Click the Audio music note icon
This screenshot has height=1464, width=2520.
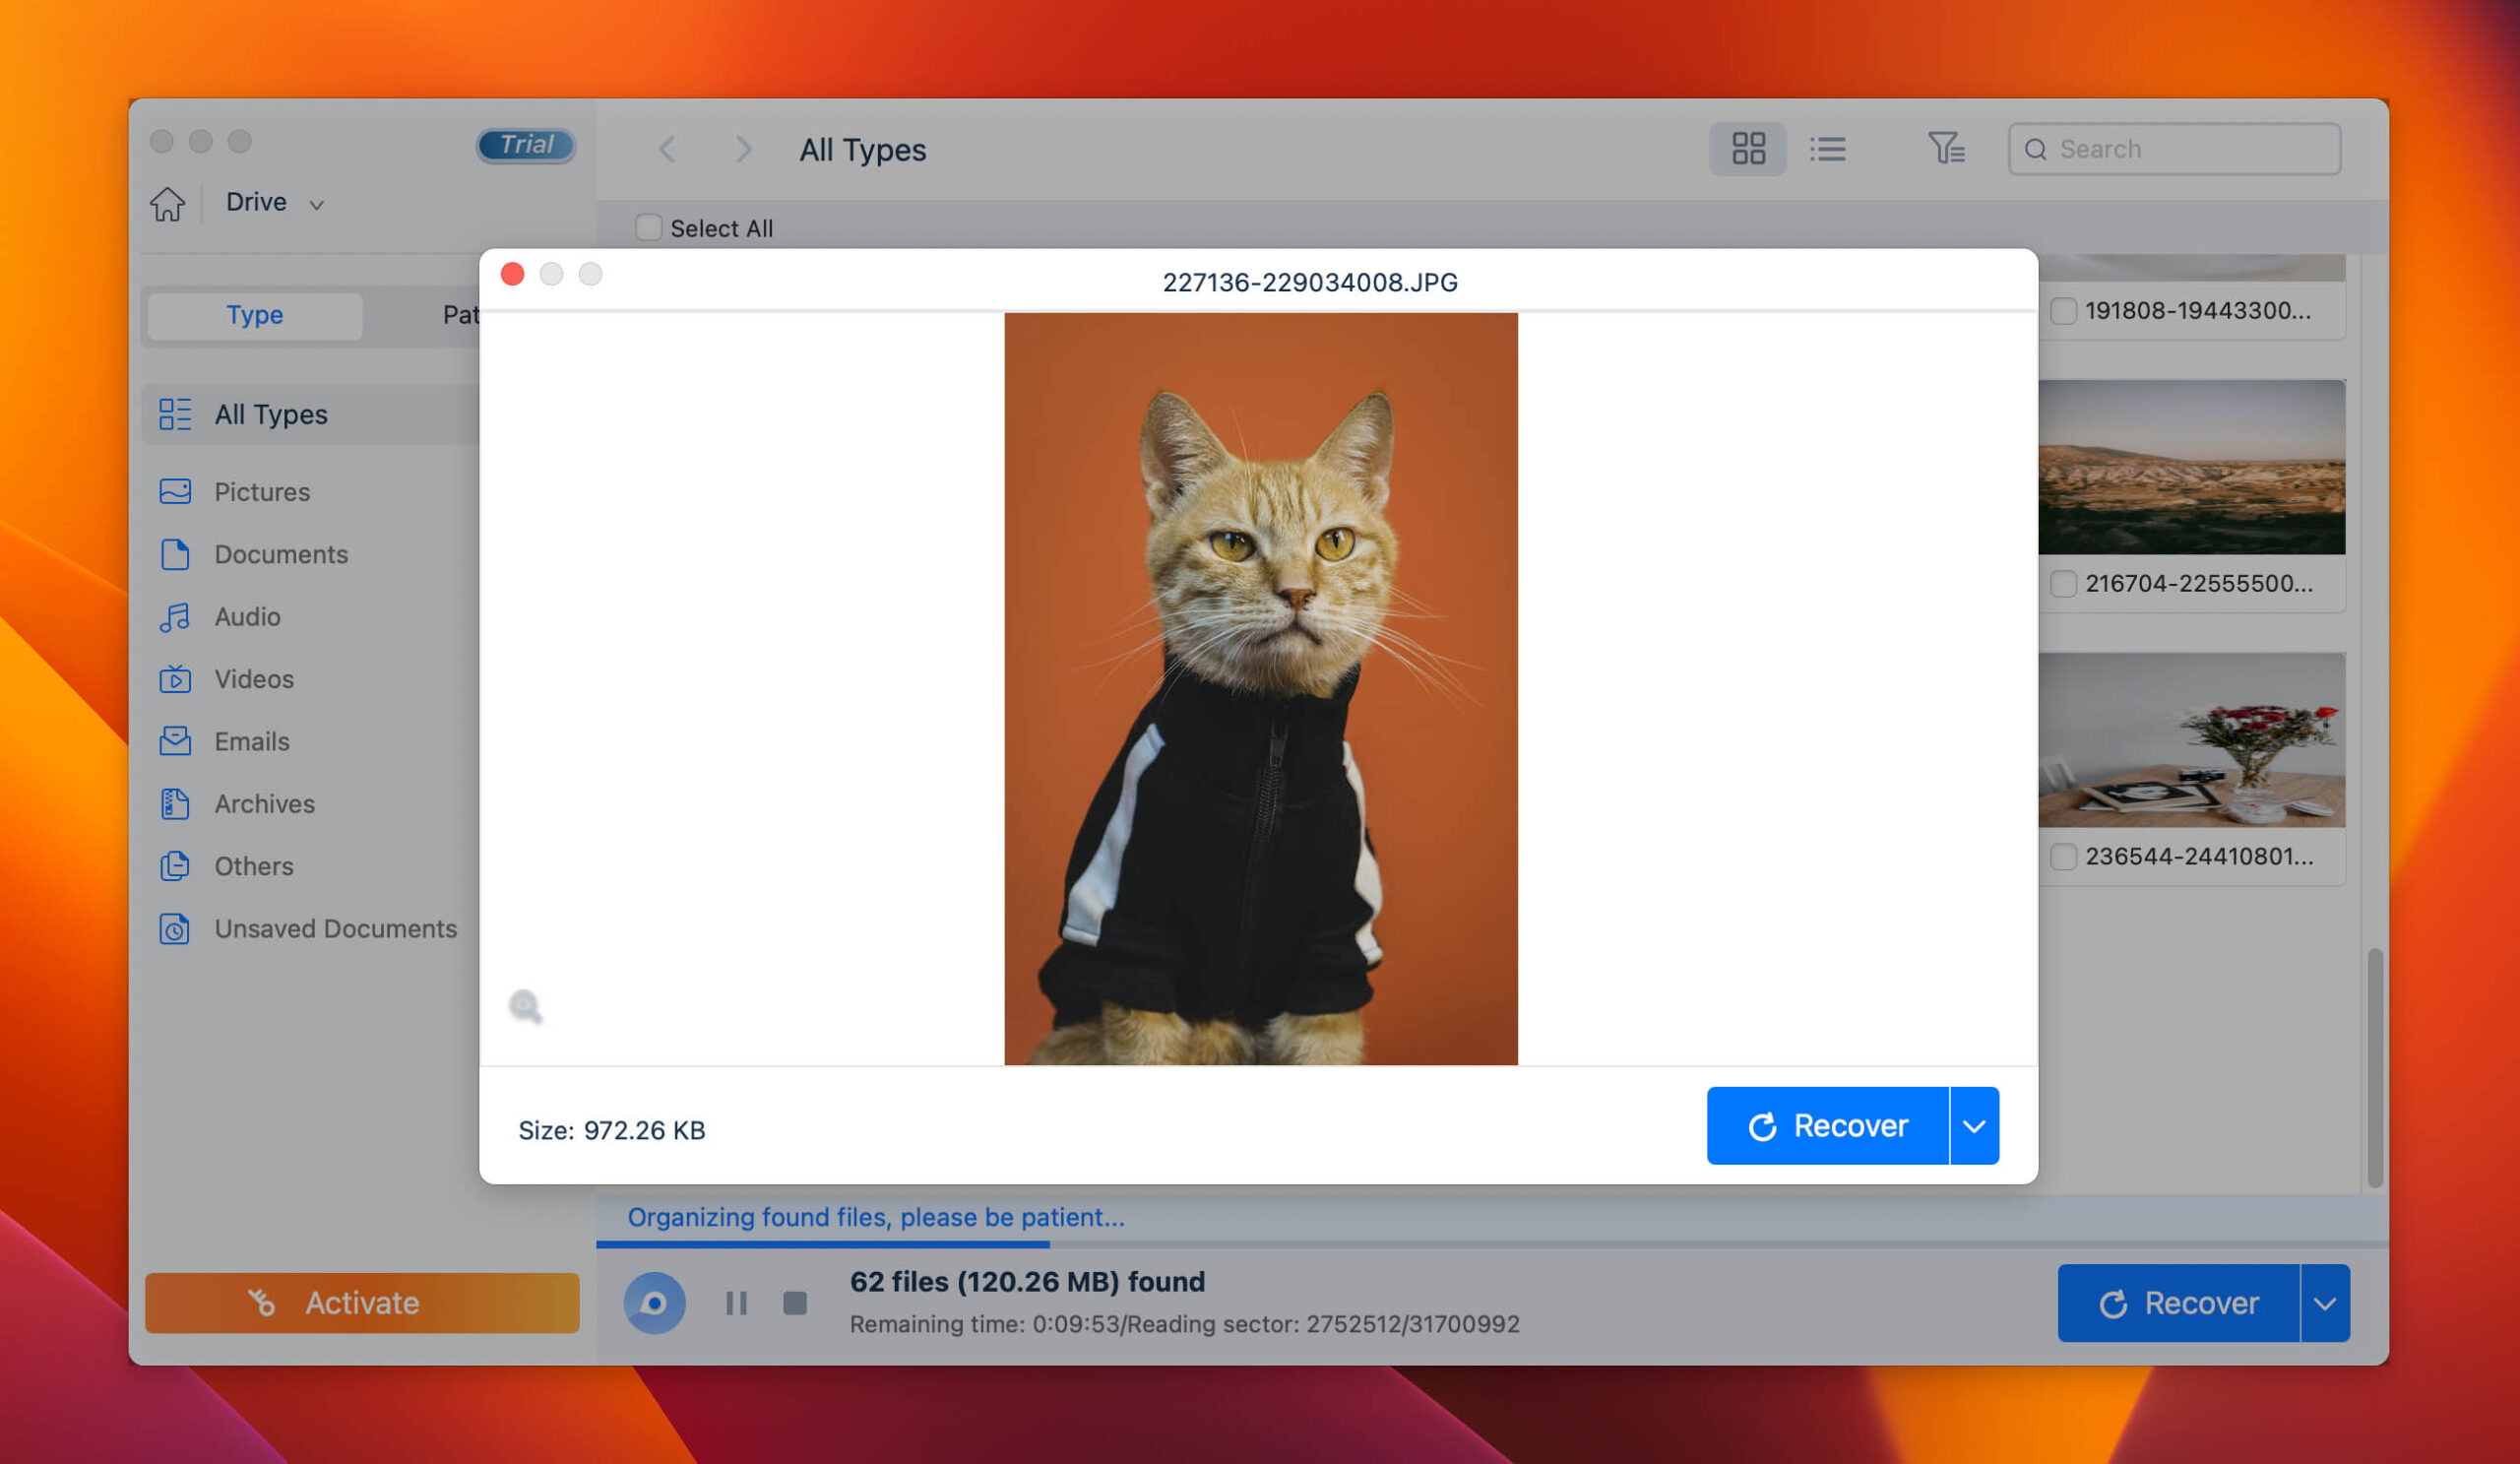coord(175,617)
